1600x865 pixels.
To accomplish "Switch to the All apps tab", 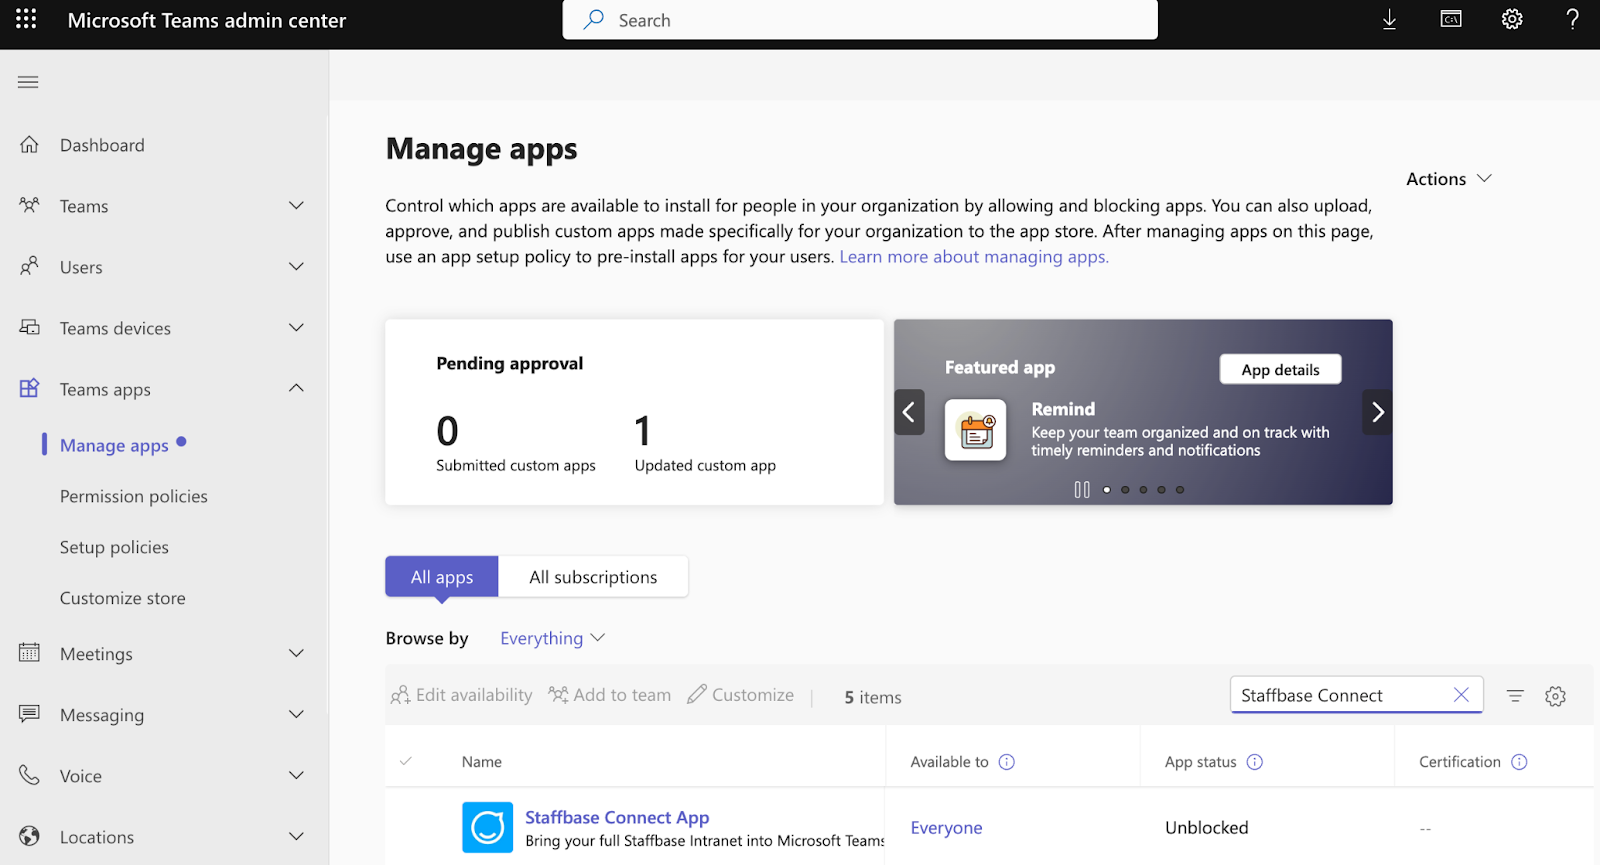I will click(442, 577).
